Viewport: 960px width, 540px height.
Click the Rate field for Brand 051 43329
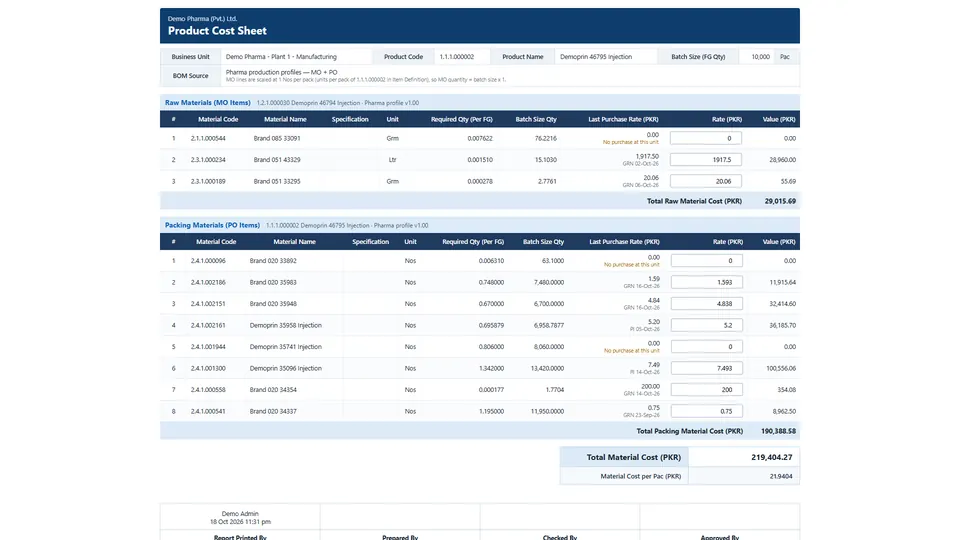705,160
